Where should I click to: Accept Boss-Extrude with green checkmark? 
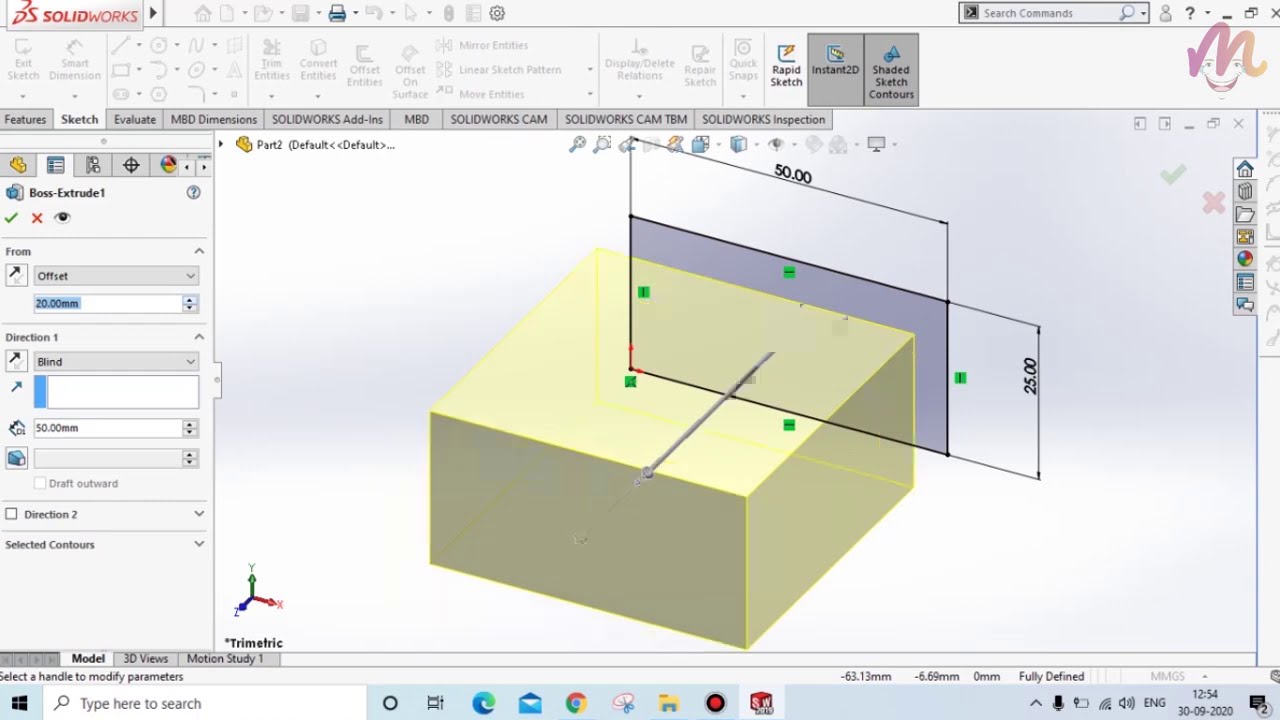11,218
